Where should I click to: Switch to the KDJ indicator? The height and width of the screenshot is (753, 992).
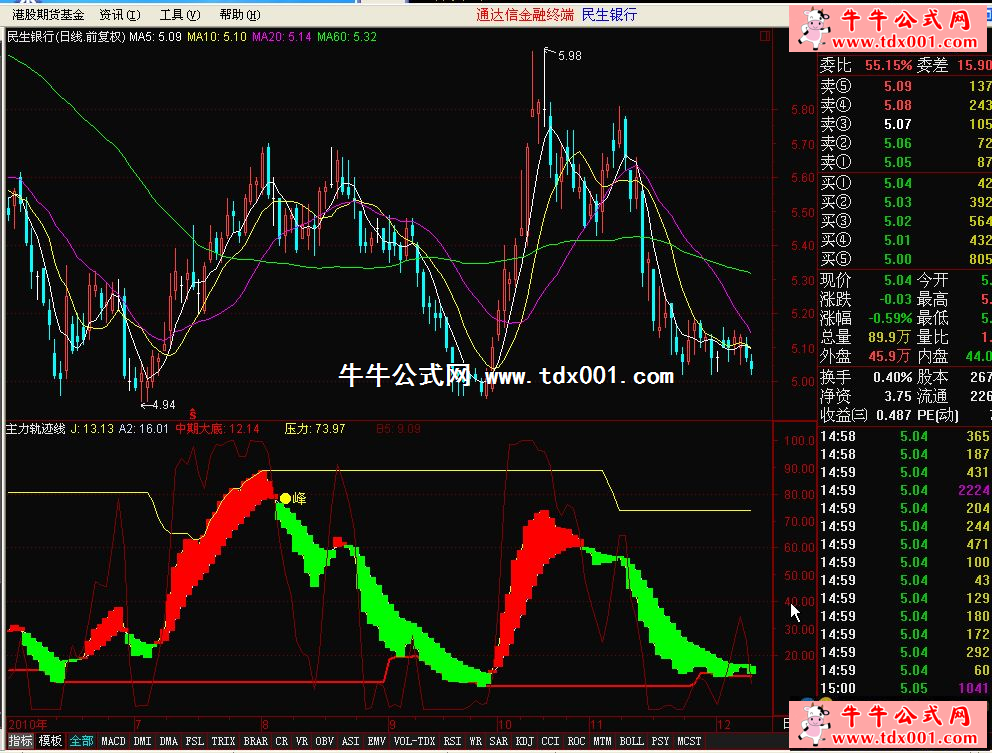(x=524, y=740)
